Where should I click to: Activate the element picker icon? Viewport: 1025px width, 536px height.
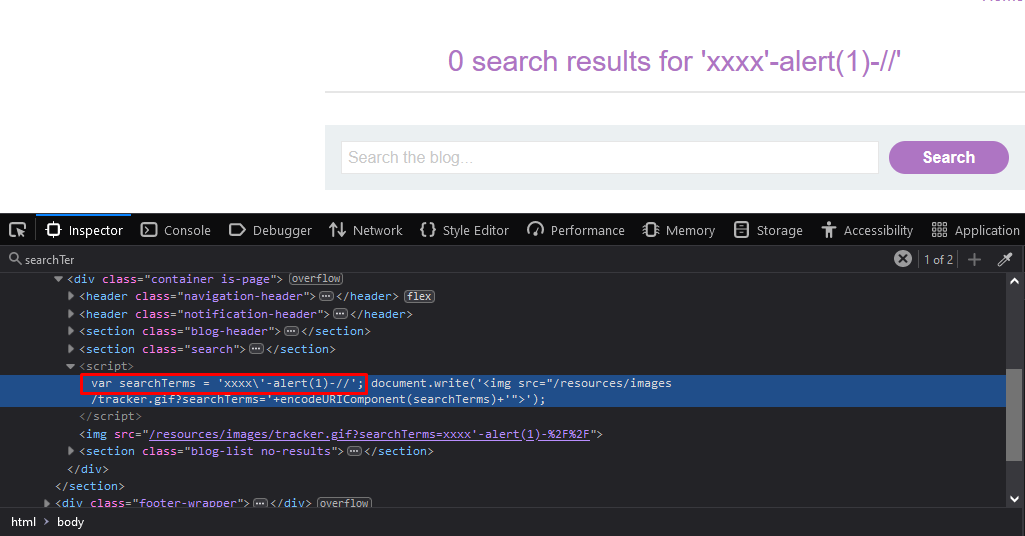[x=18, y=230]
